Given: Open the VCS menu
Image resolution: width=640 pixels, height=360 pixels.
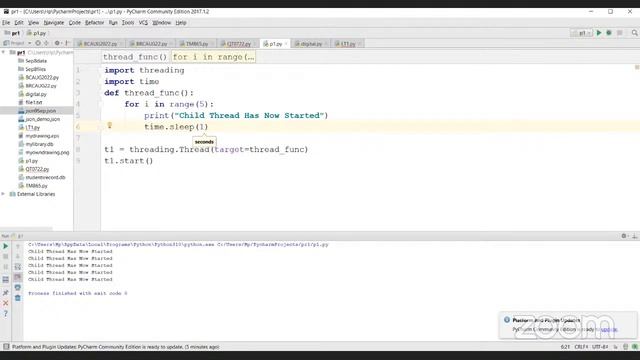Looking at the screenshot, I should 143,22.
